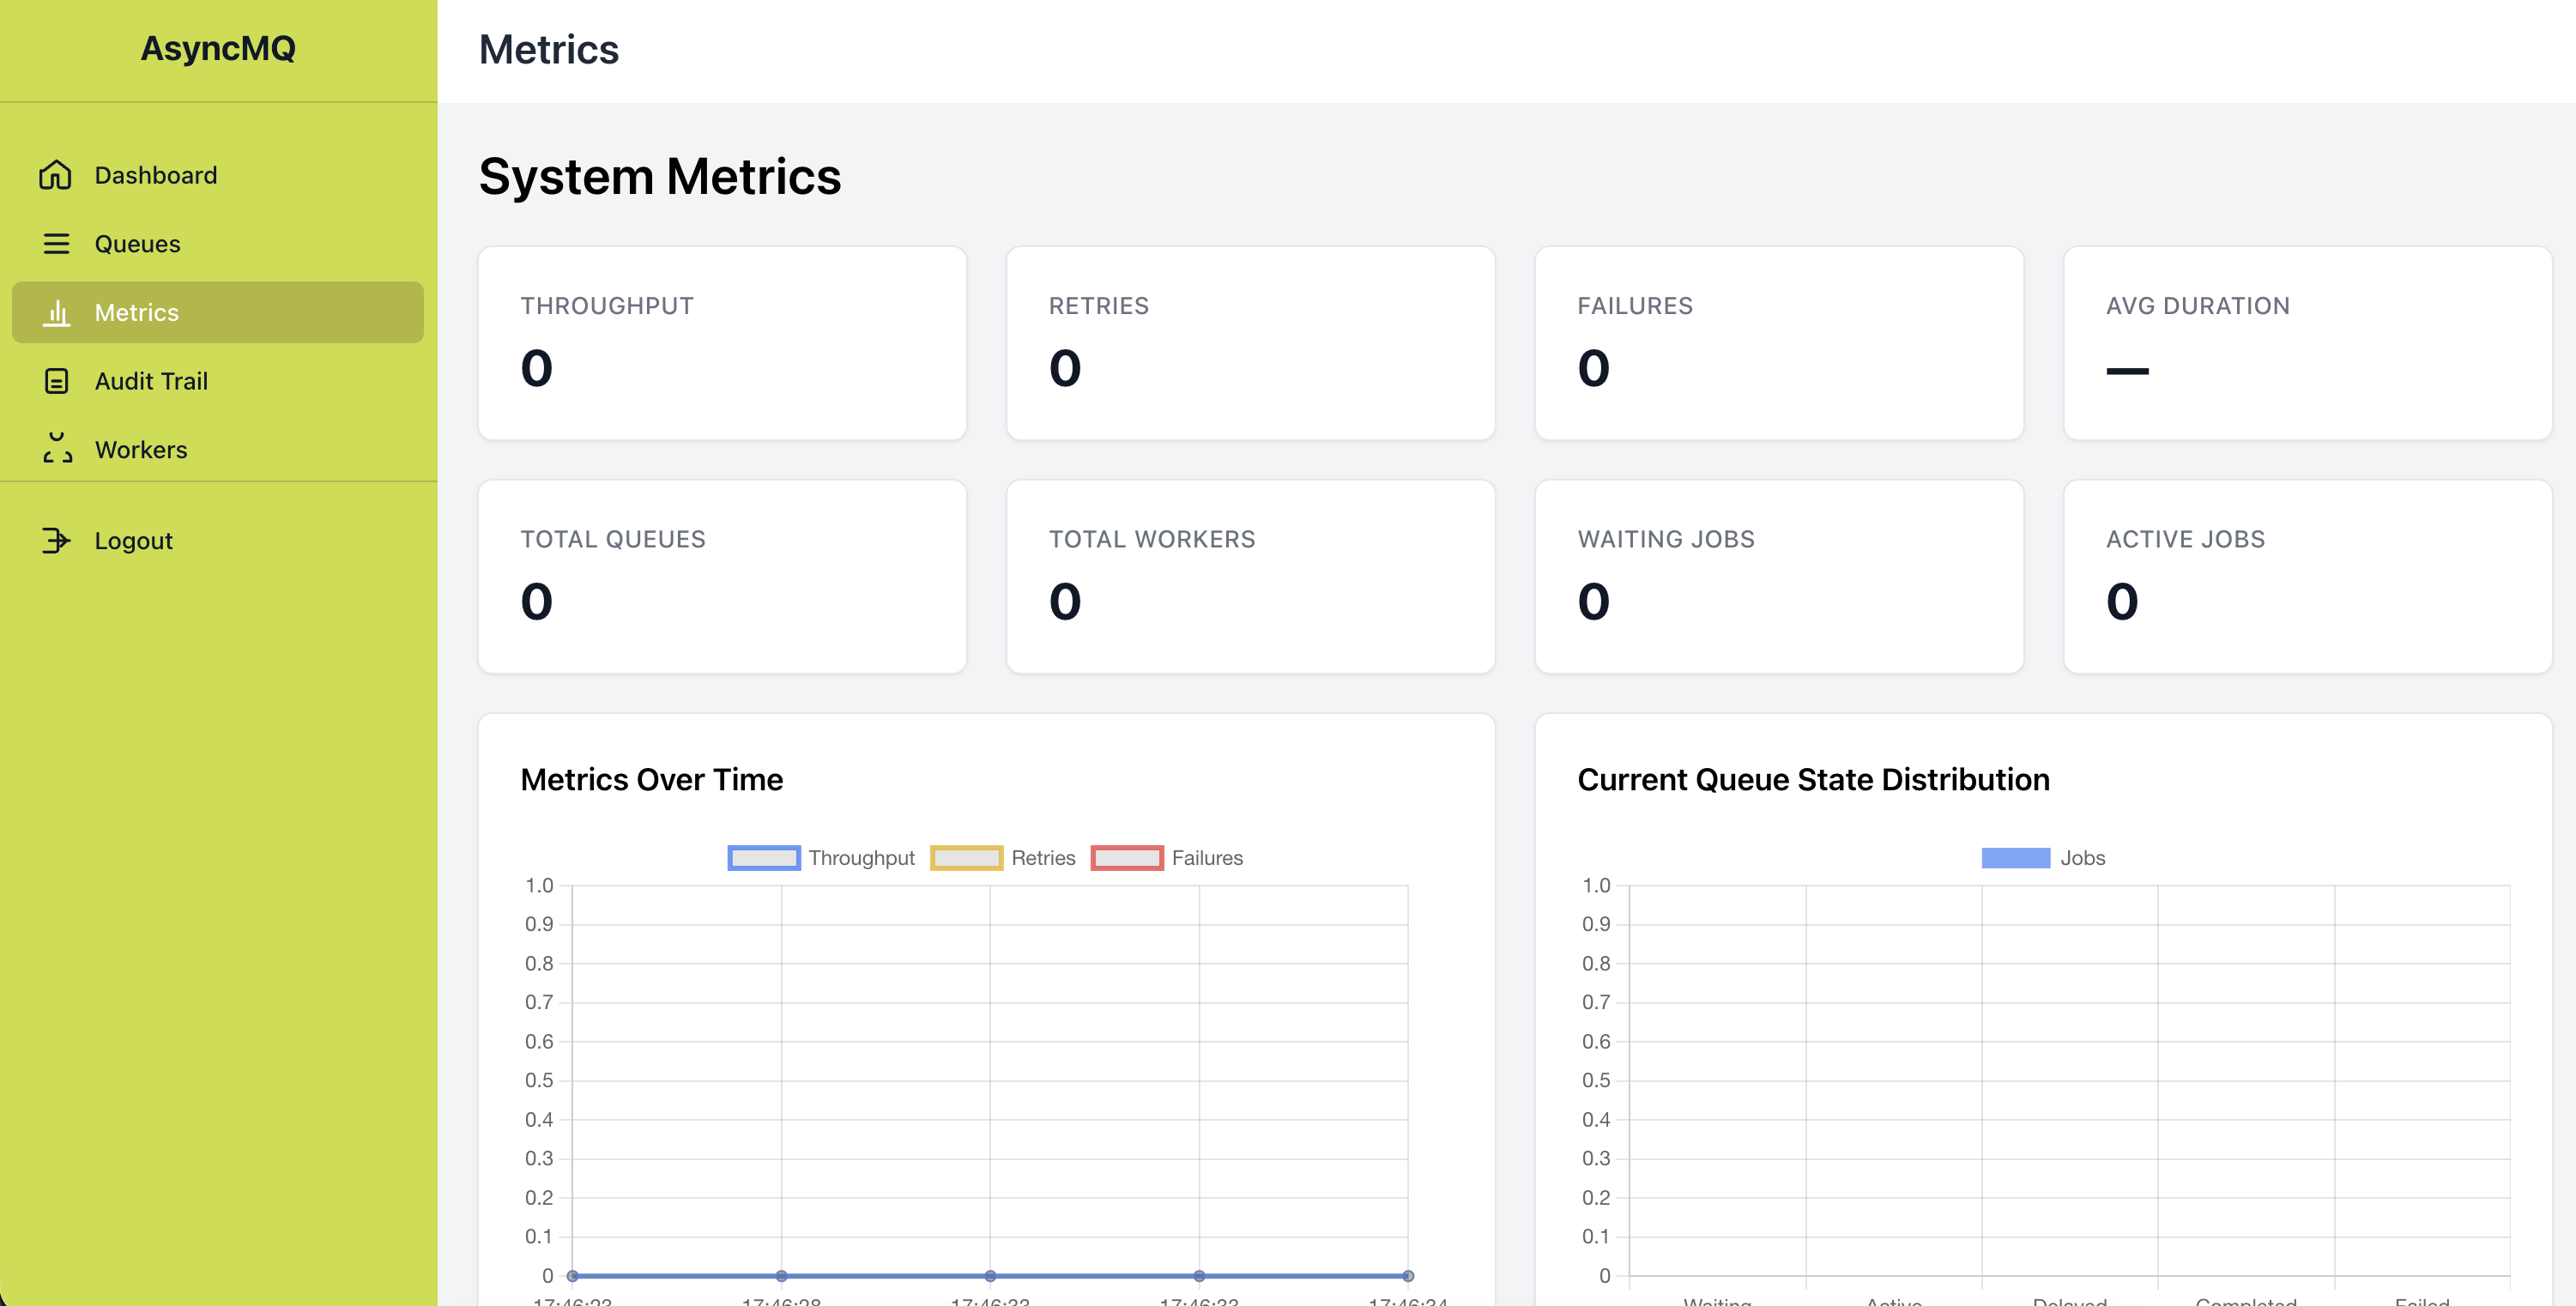Click the Waiting Jobs card

coord(1778,576)
